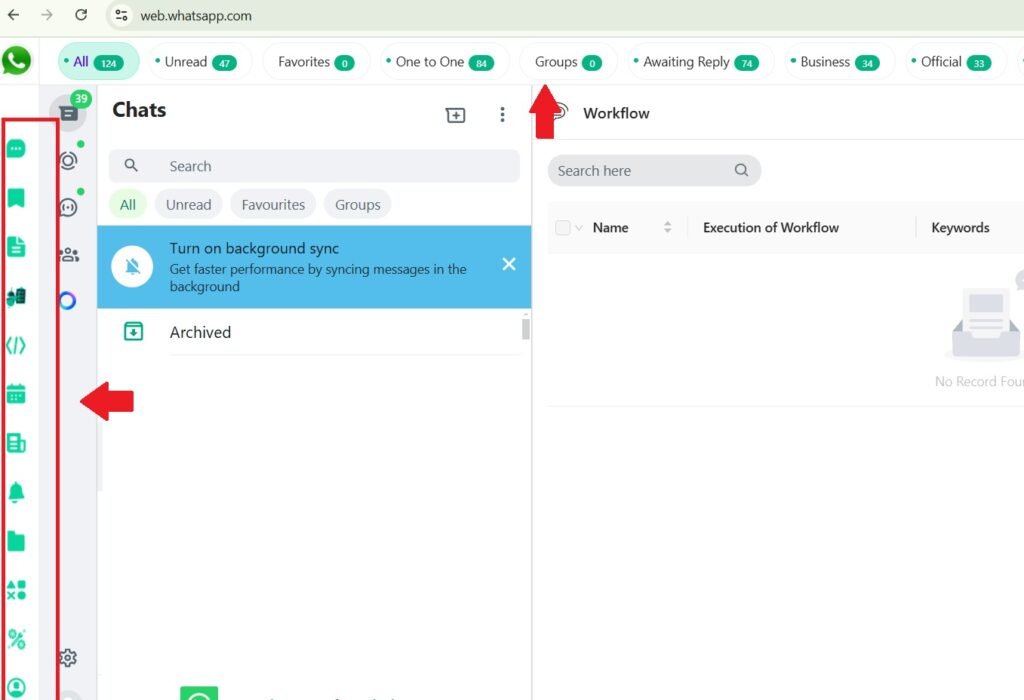Open the Meta AI assistant circle
The image size is (1024, 700).
point(68,300)
